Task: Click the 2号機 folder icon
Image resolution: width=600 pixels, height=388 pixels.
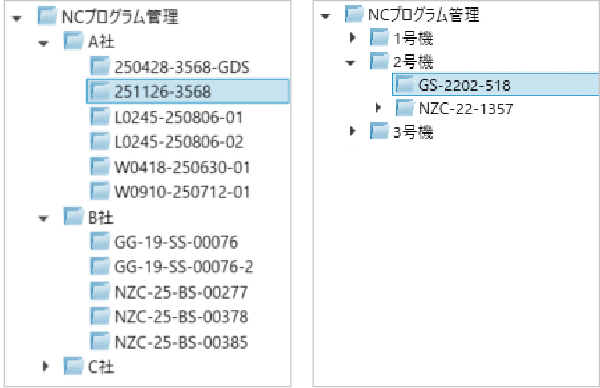Action: pyautogui.click(x=379, y=60)
